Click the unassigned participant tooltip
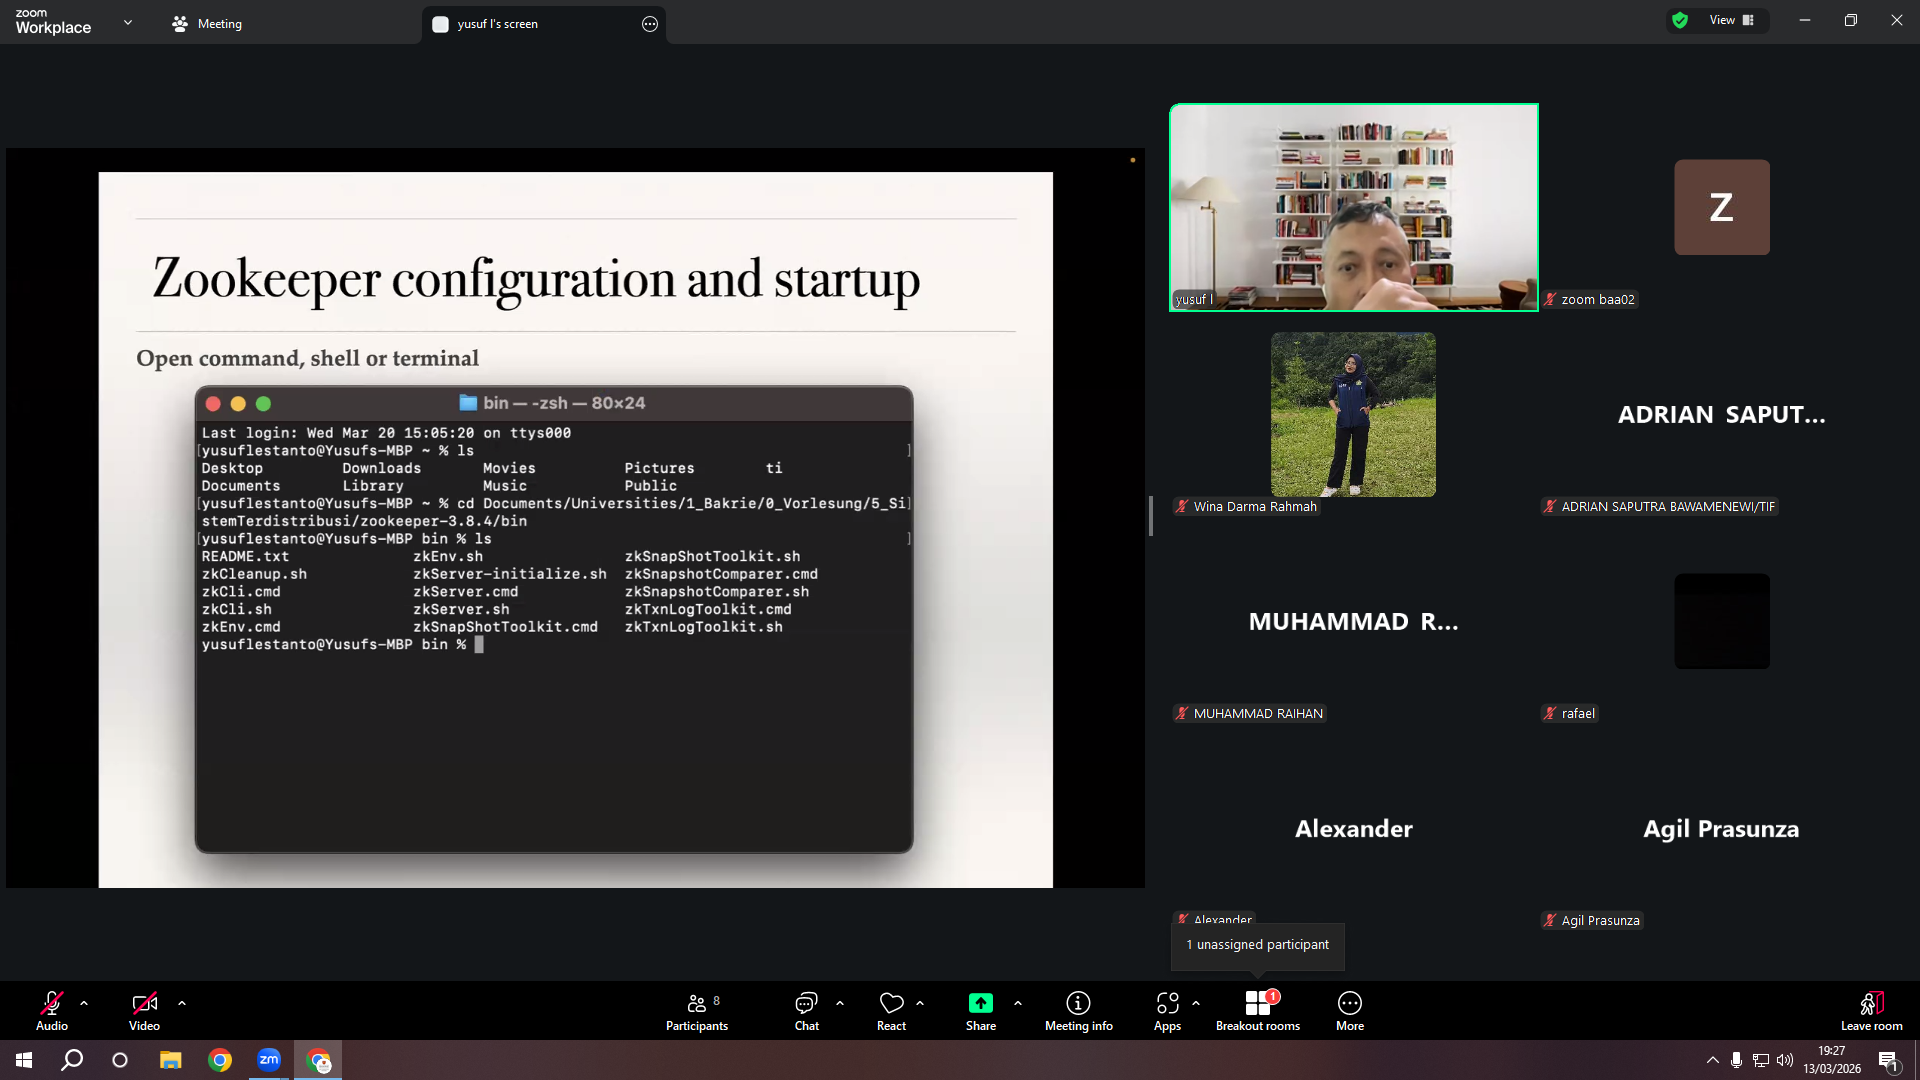The width and height of the screenshot is (1920, 1080). pyautogui.click(x=1258, y=945)
